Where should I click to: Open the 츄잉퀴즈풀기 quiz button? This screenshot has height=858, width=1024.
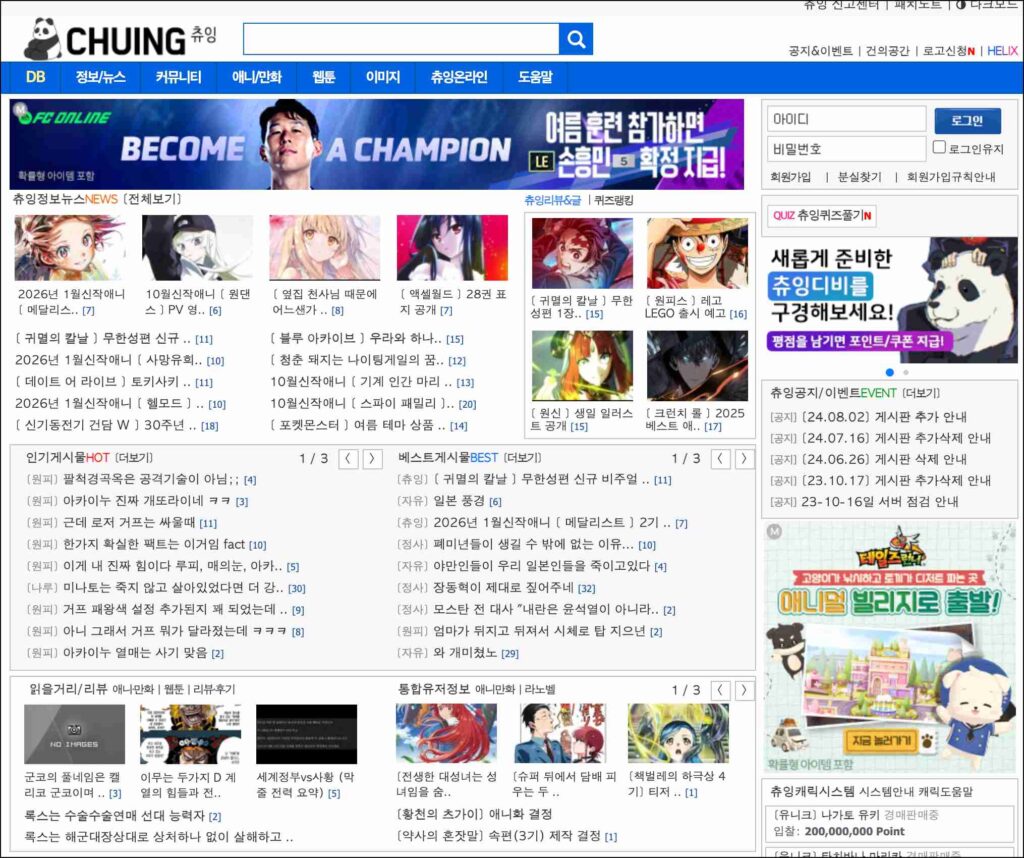(x=822, y=215)
